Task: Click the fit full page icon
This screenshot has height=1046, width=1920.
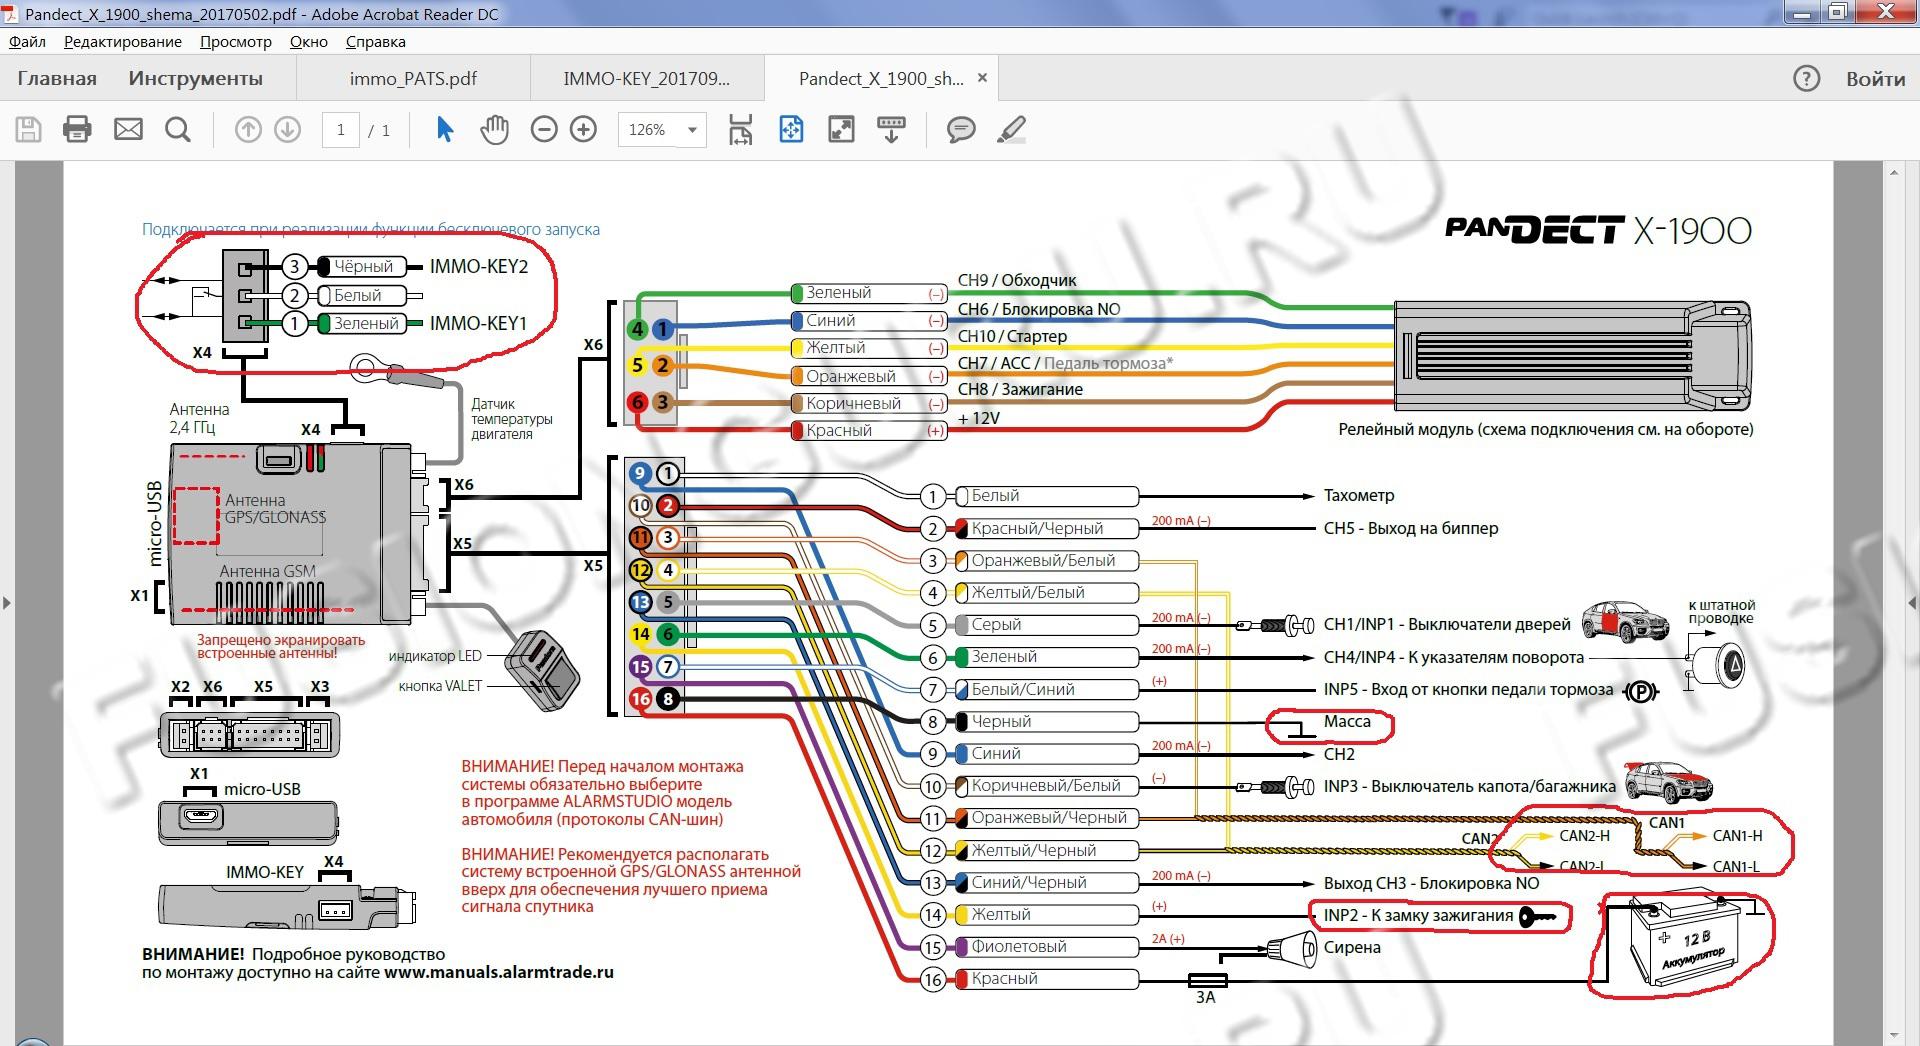Action: pyautogui.click(x=791, y=130)
